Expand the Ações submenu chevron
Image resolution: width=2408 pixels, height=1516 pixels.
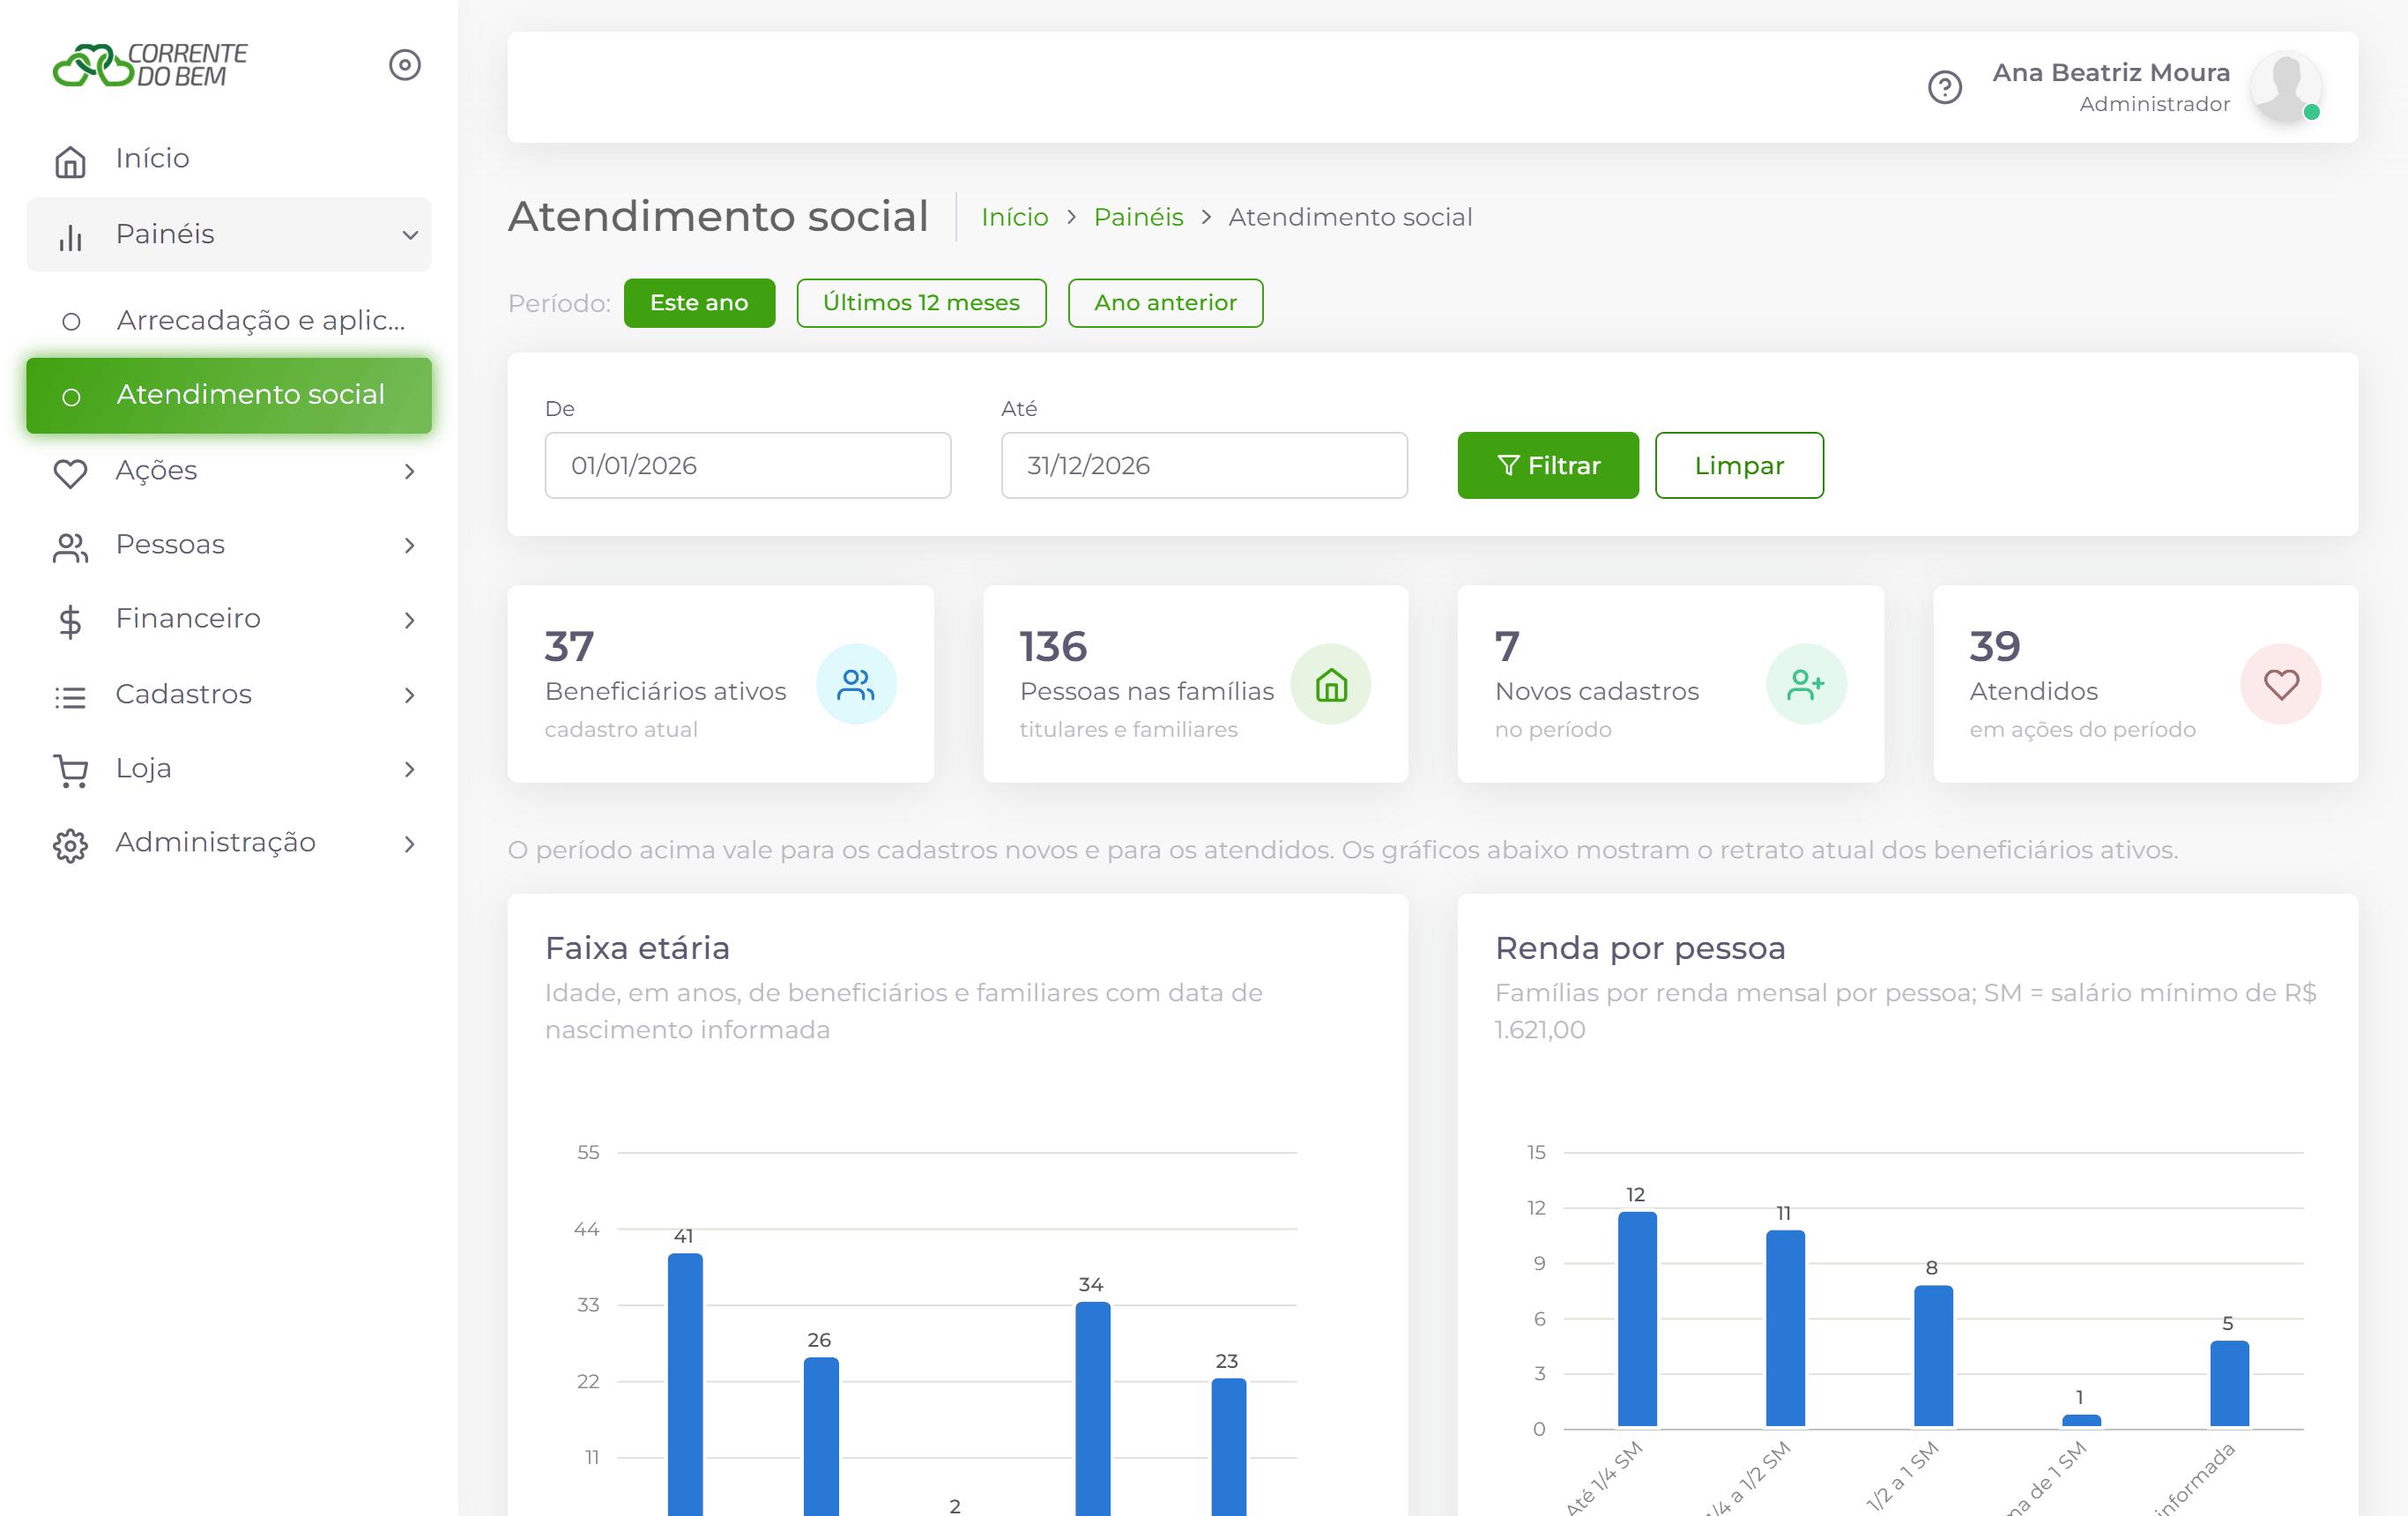[409, 471]
